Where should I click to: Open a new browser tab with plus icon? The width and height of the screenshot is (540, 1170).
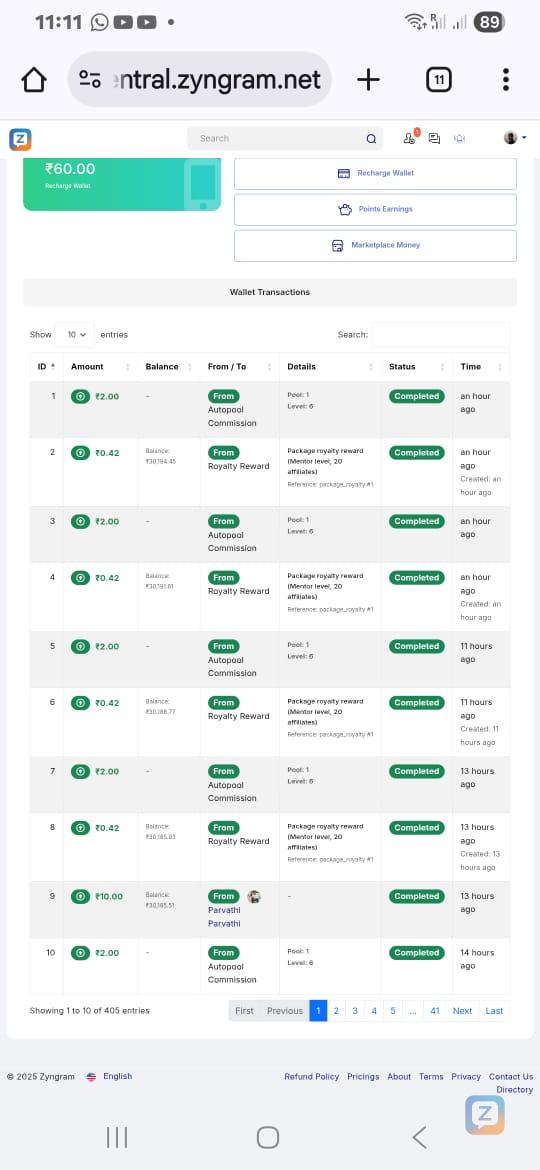[368, 80]
